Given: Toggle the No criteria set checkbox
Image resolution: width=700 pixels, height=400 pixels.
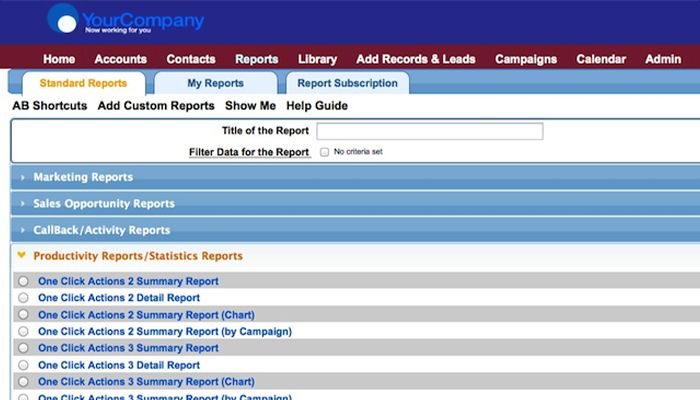Looking at the screenshot, I should pos(325,152).
